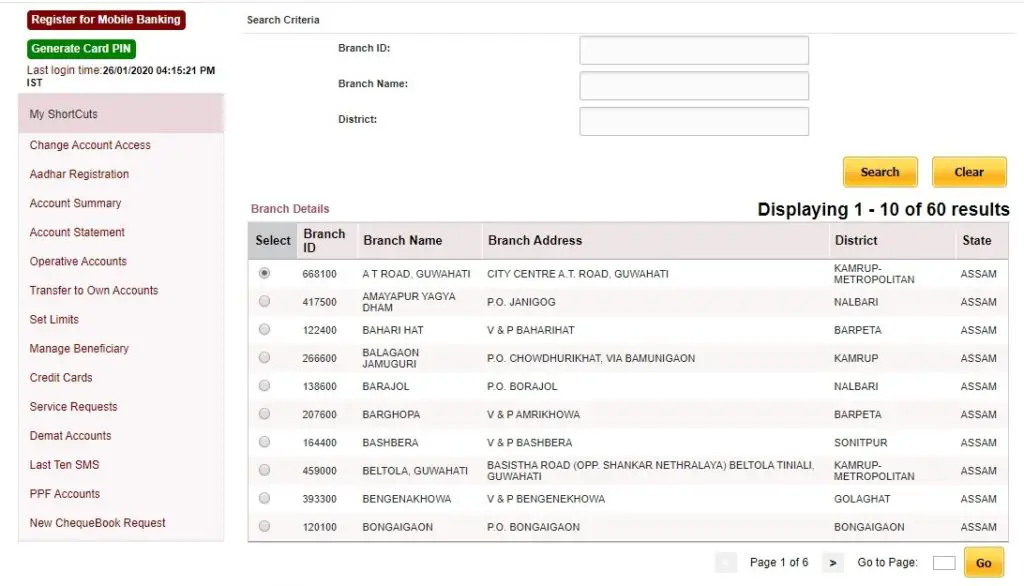Click Displaying 1 - 10 of 60 results text
Viewport: 1024px width, 586px height.
(883, 210)
